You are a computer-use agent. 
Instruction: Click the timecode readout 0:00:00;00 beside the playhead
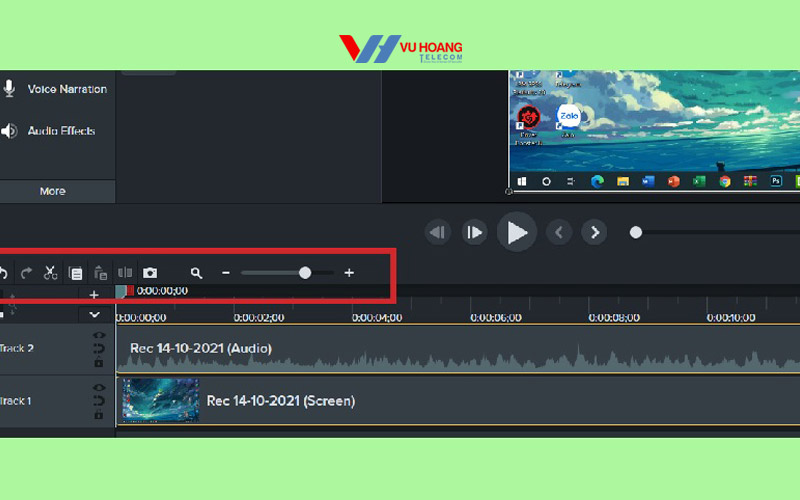point(162,291)
